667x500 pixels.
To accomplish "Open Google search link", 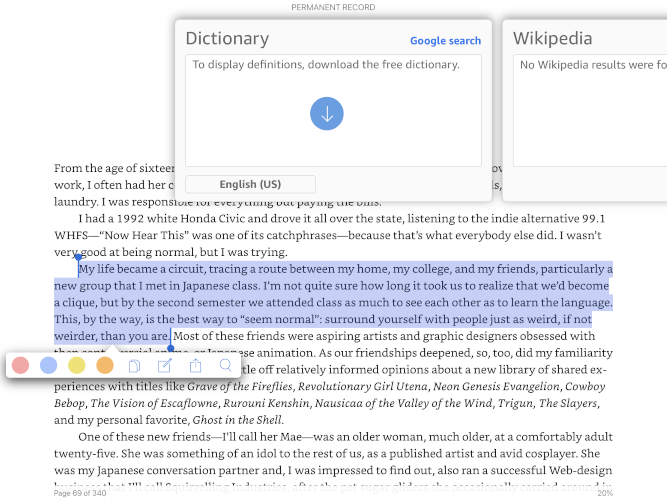I will [x=445, y=40].
